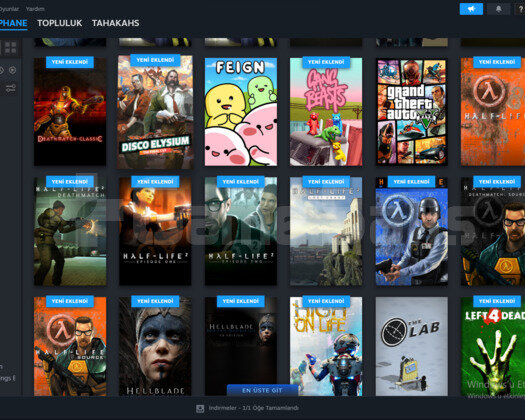Select Grand Theft Auto V cover
Viewport: 525px width, 420px height.
pyautogui.click(x=411, y=112)
